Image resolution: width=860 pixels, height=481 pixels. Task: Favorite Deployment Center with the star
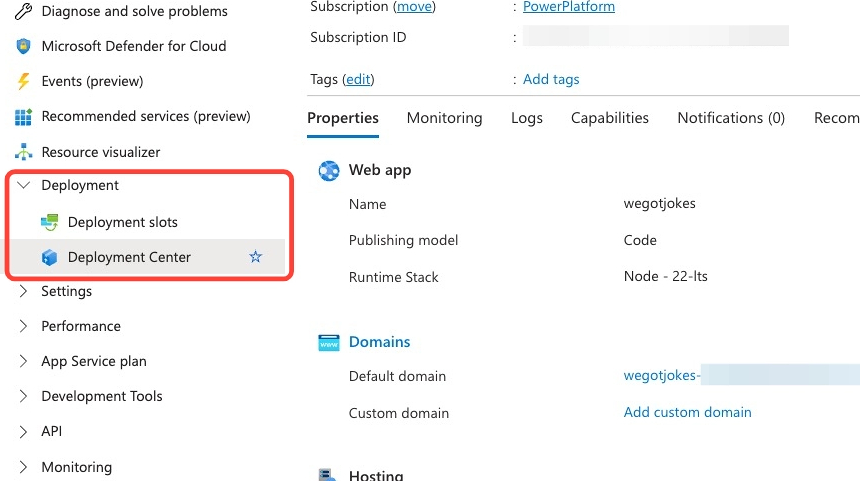(x=255, y=257)
